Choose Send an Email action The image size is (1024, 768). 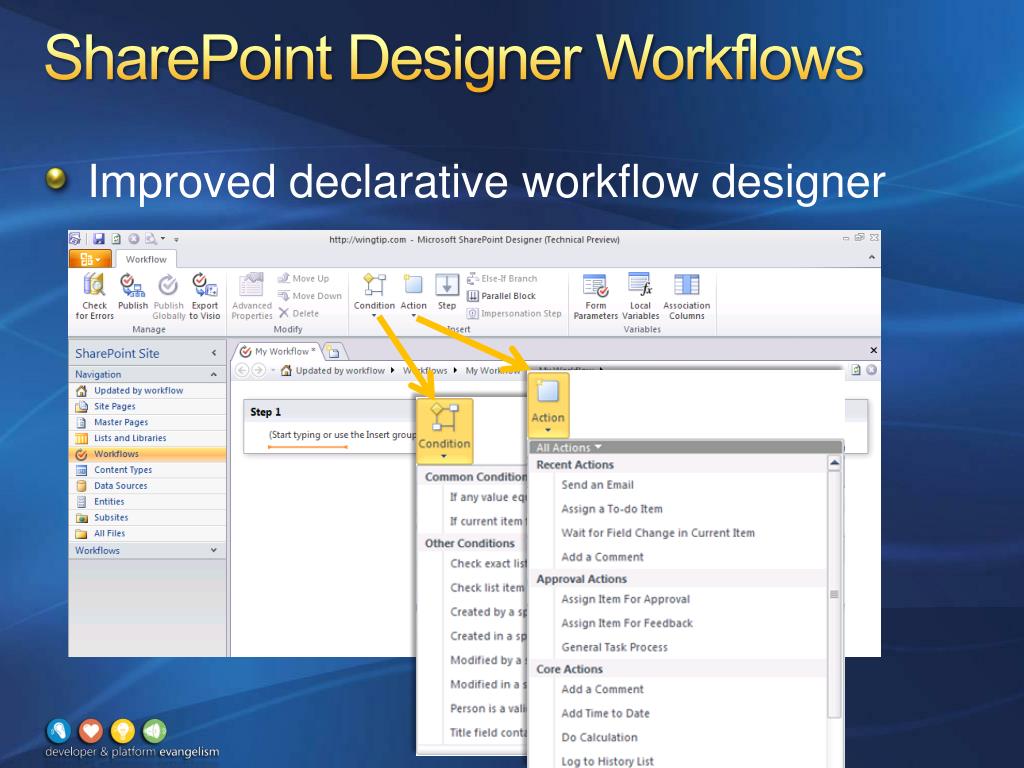598,485
